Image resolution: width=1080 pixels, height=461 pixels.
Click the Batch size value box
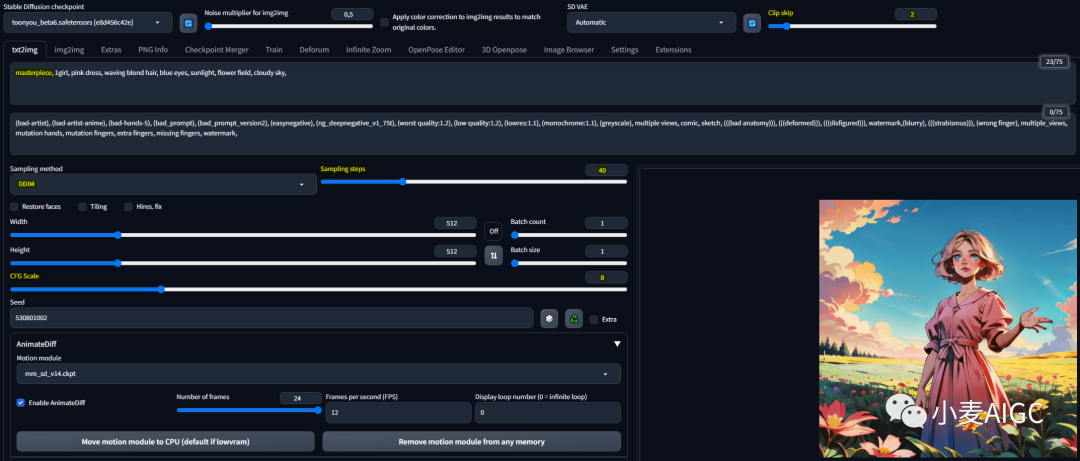pyautogui.click(x=606, y=252)
